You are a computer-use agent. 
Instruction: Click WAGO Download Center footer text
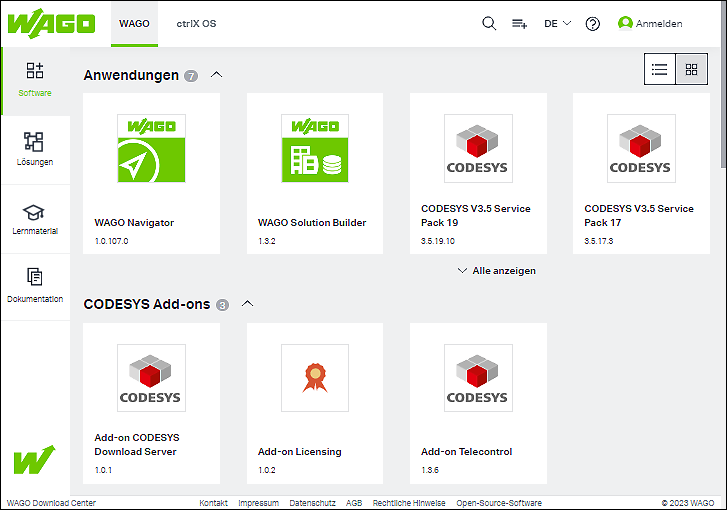pyautogui.click(x=51, y=503)
